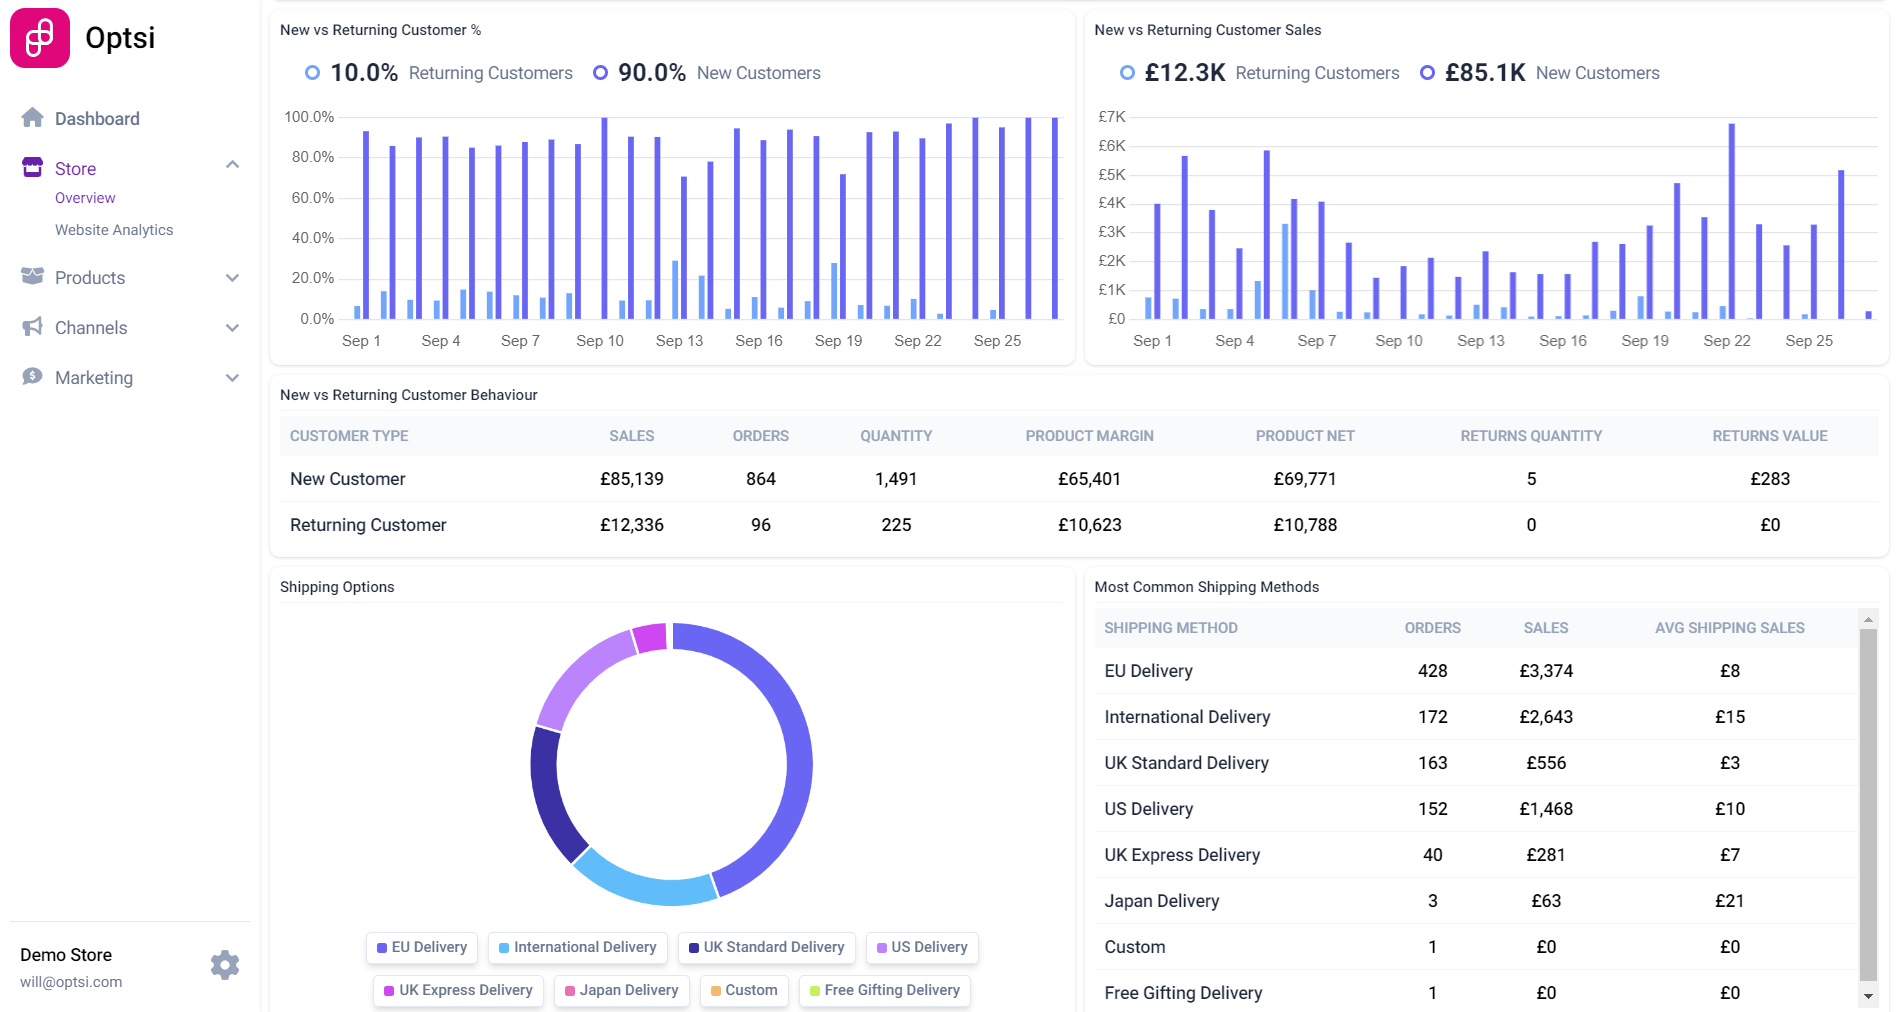Viewport: 1897px width, 1012px height.
Task: Click the shipping table scroll up arrow
Action: click(1867, 620)
